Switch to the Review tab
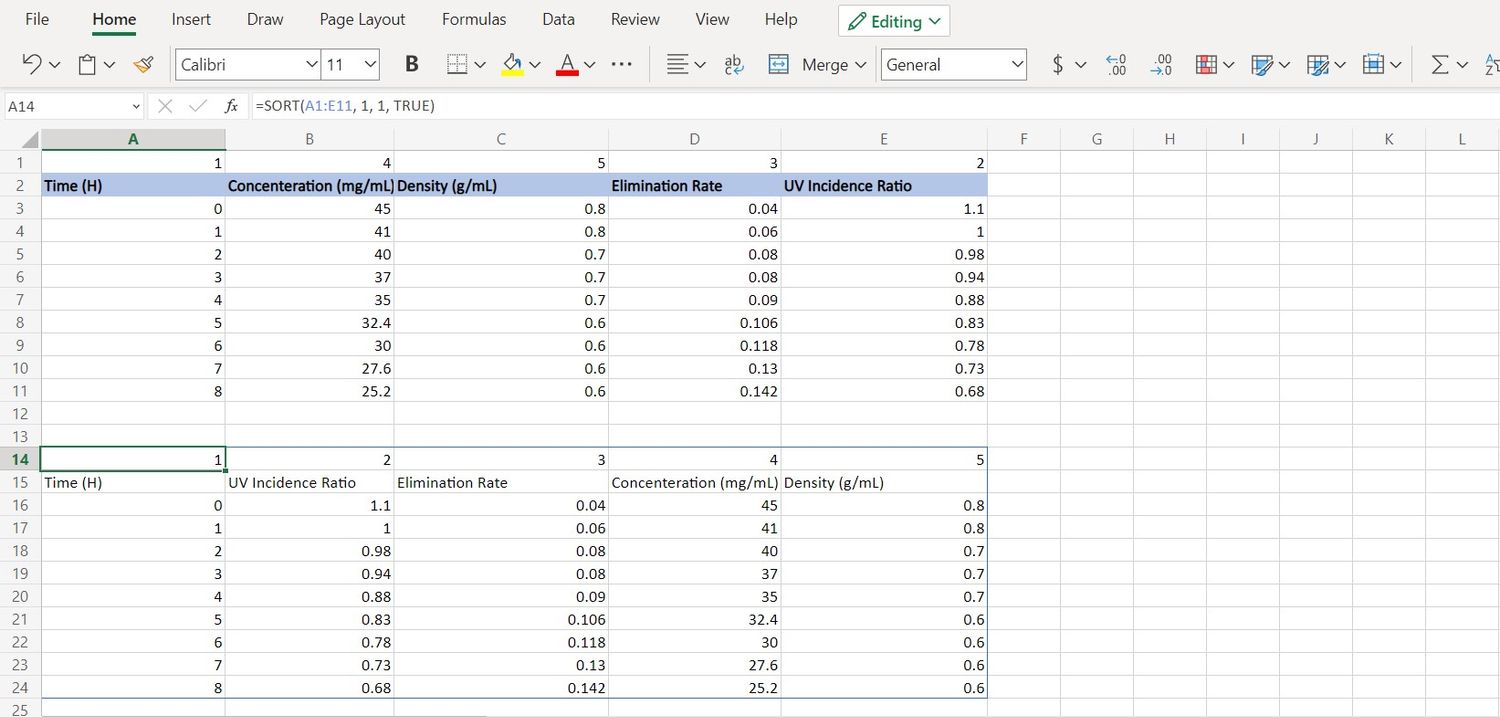 point(635,19)
